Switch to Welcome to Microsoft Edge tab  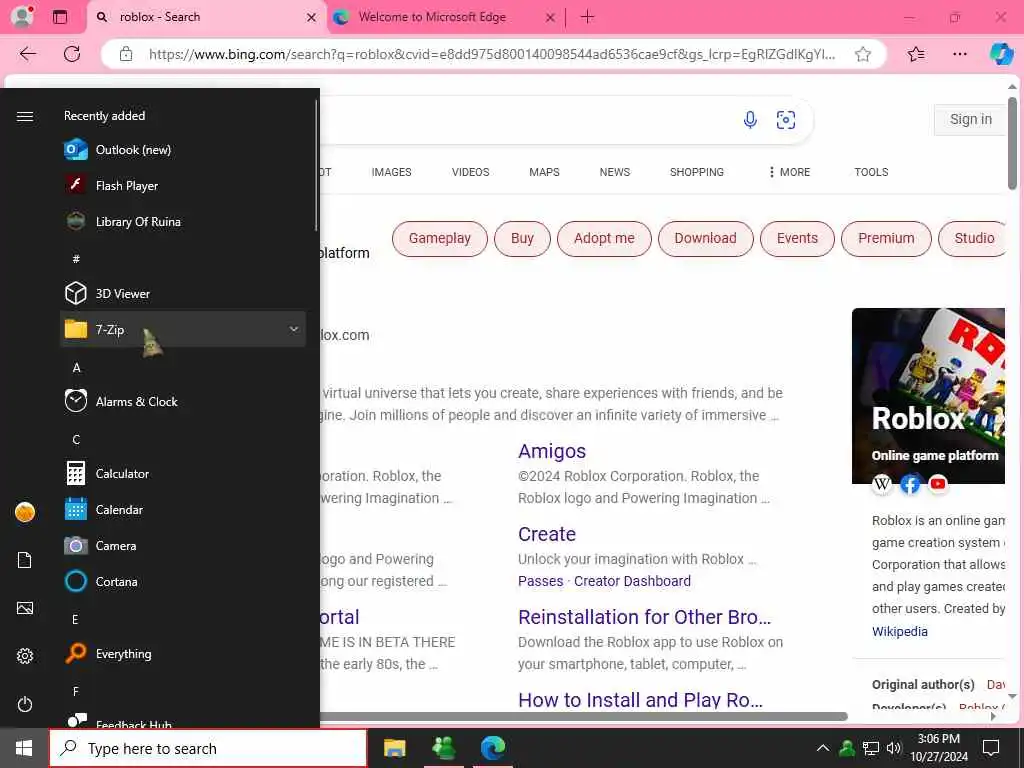[x=444, y=17]
